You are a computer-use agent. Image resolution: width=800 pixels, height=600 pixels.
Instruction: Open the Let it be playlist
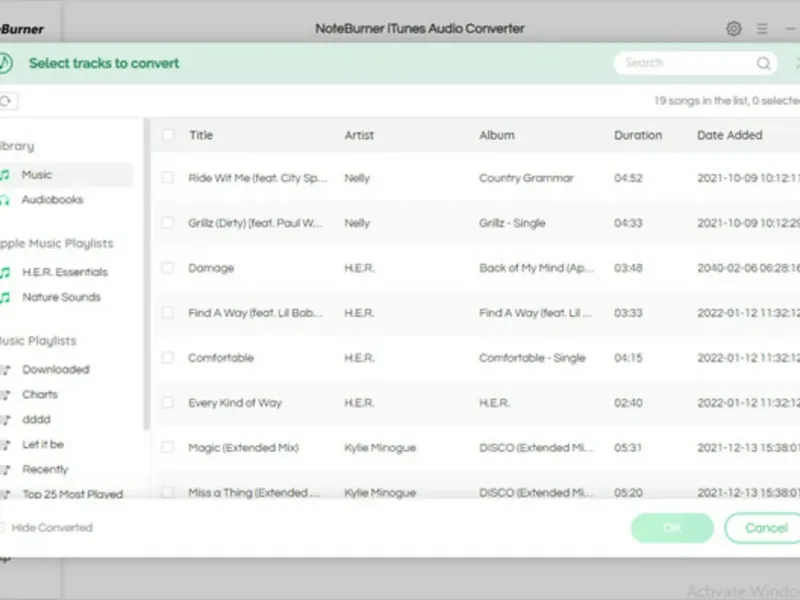pos(43,445)
